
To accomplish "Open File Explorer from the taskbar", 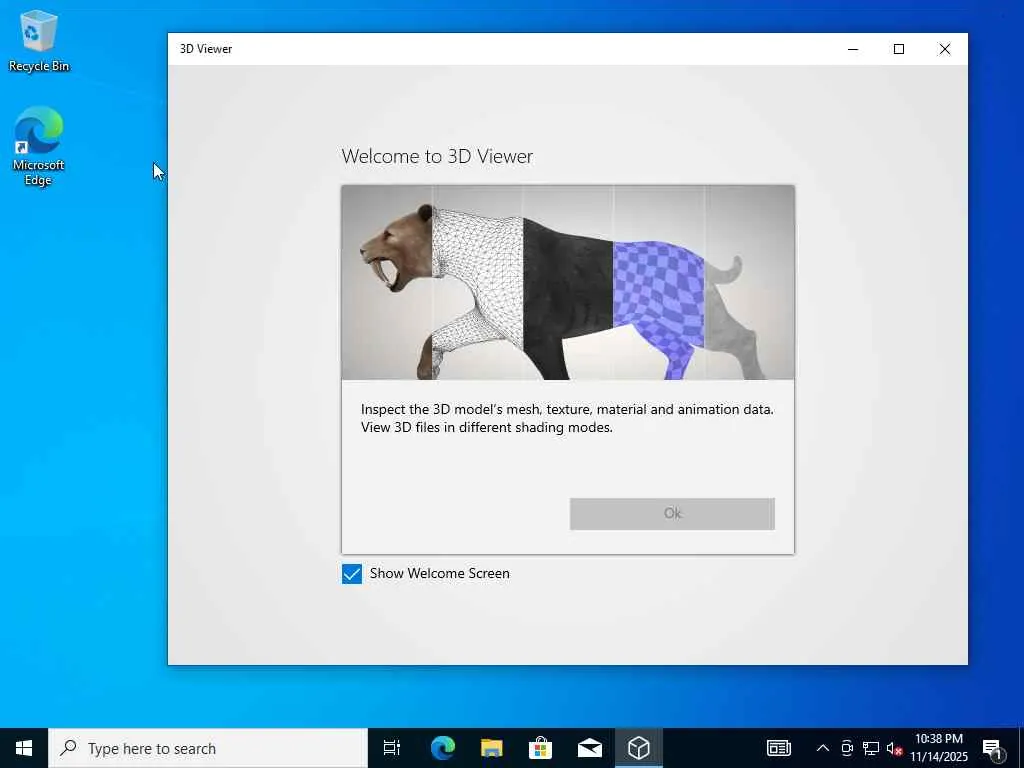I will 491,748.
